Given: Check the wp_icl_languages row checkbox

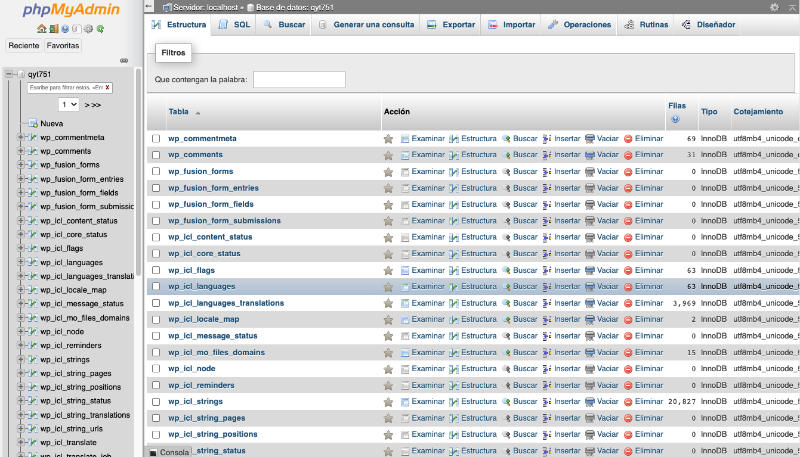Looking at the screenshot, I should [x=156, y=287].
